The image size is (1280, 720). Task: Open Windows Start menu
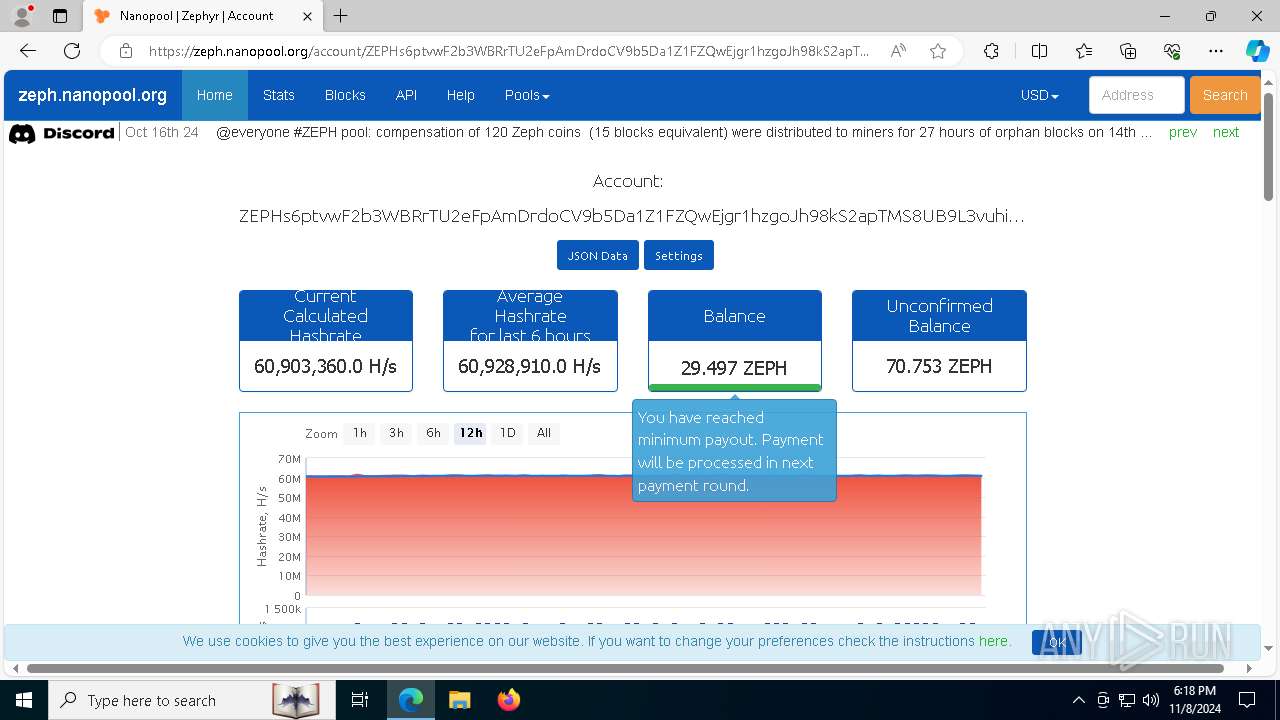coord(23,700)
